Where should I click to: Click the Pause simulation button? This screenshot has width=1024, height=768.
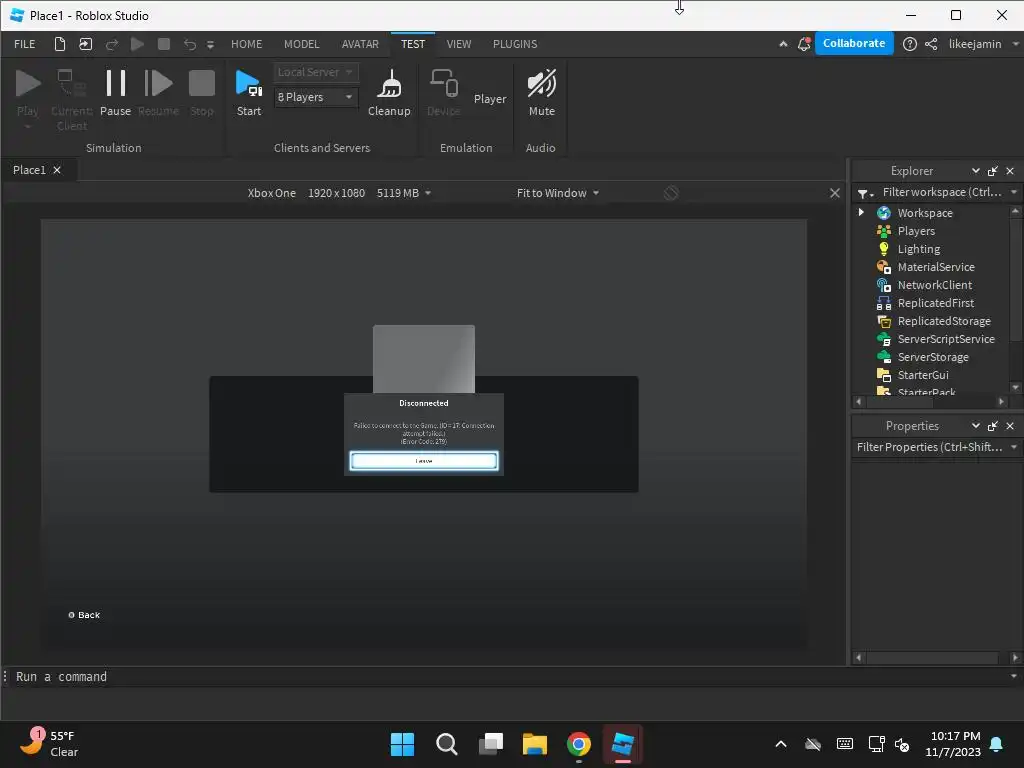[x=115, y=92]
